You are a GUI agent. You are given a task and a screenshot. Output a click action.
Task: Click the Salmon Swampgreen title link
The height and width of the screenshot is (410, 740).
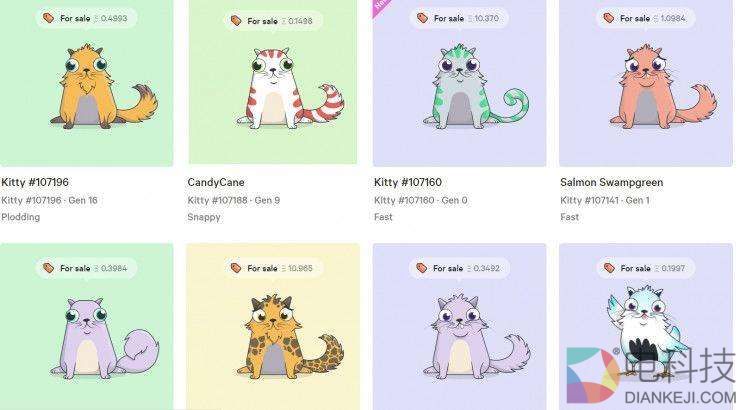click(612, 182)
